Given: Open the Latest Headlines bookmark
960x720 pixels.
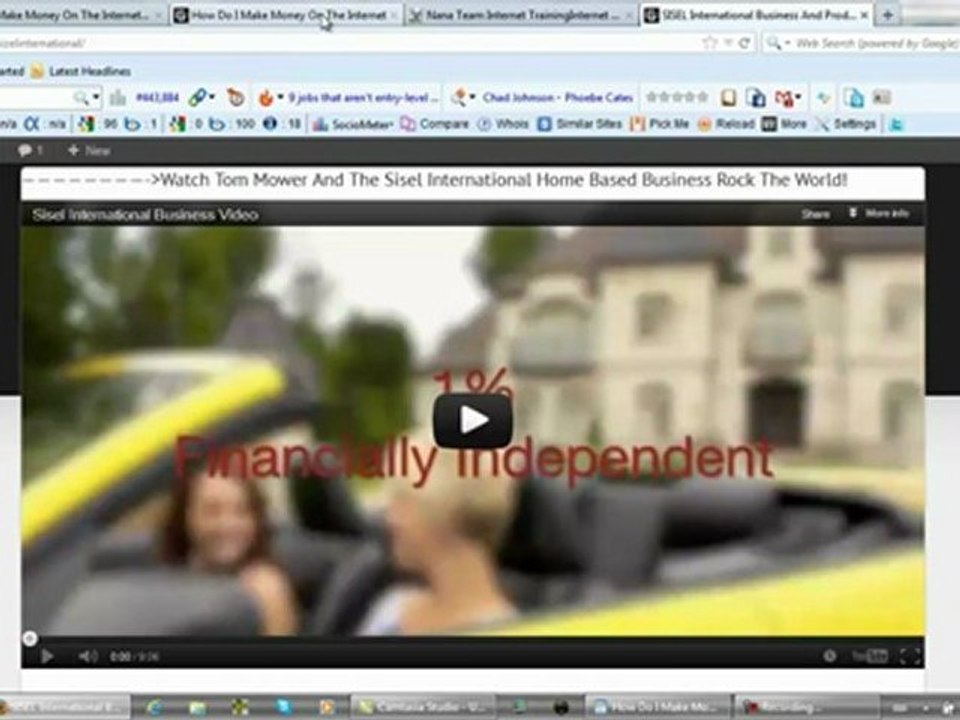Looking at the screenshot, I should (81, 72).
